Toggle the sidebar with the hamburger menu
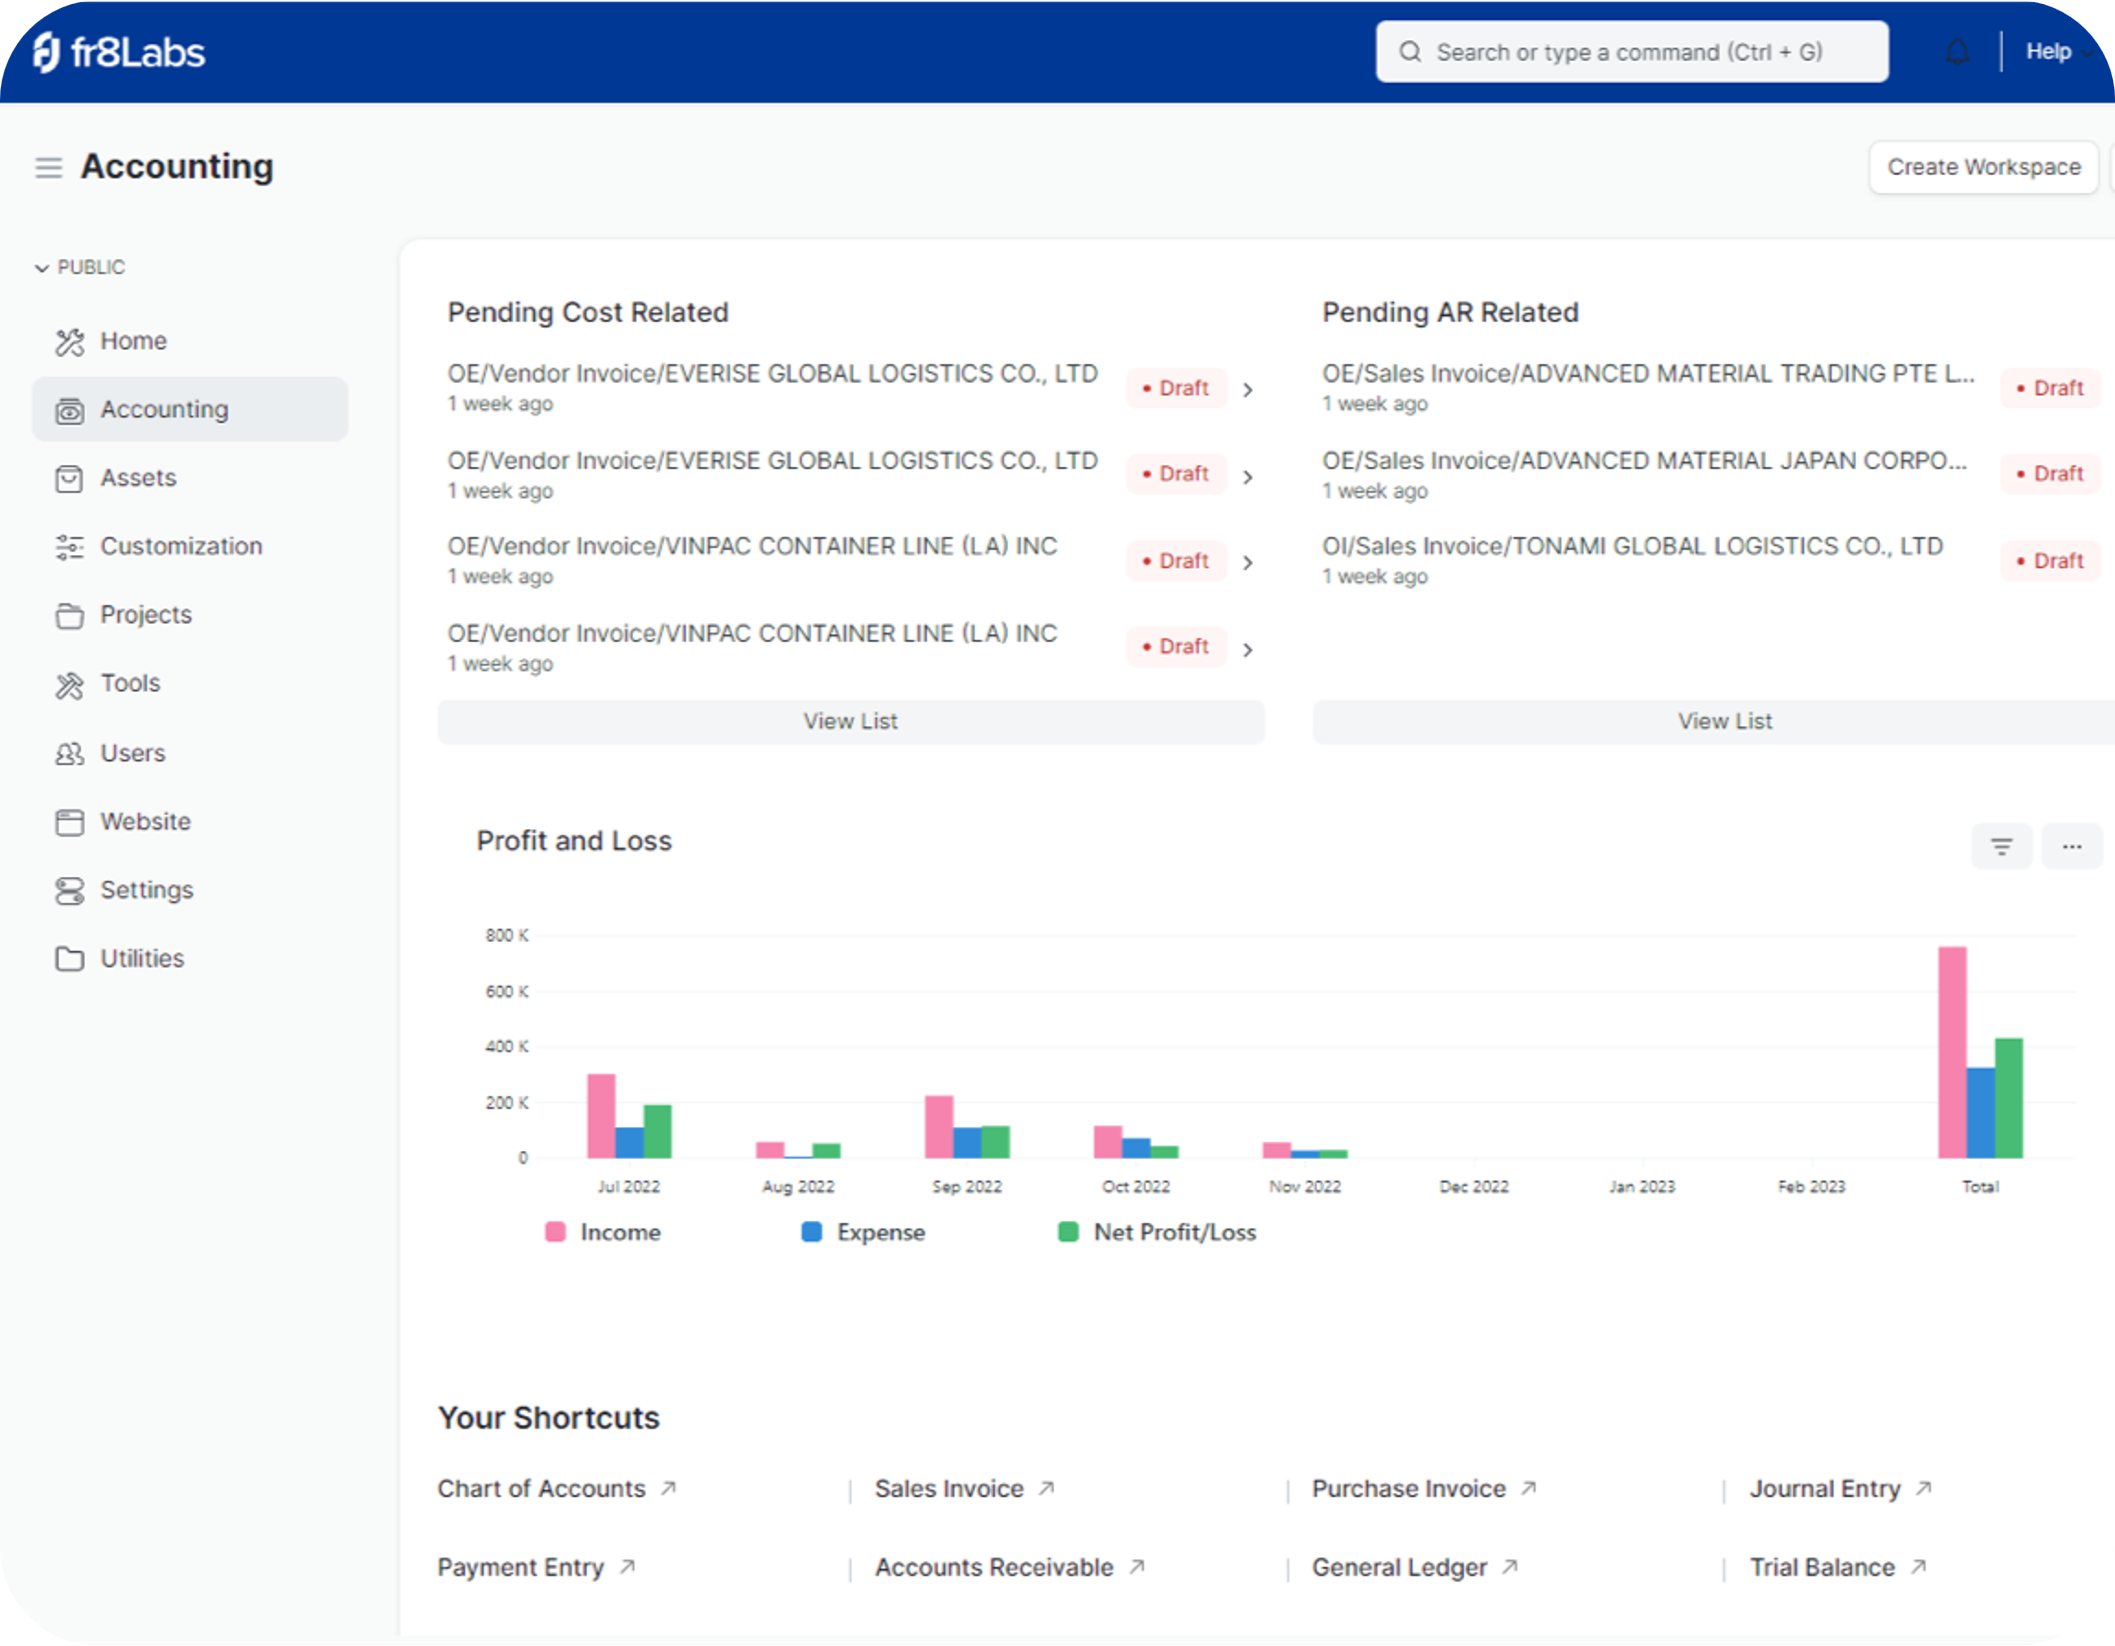 [x=47, y=167]
